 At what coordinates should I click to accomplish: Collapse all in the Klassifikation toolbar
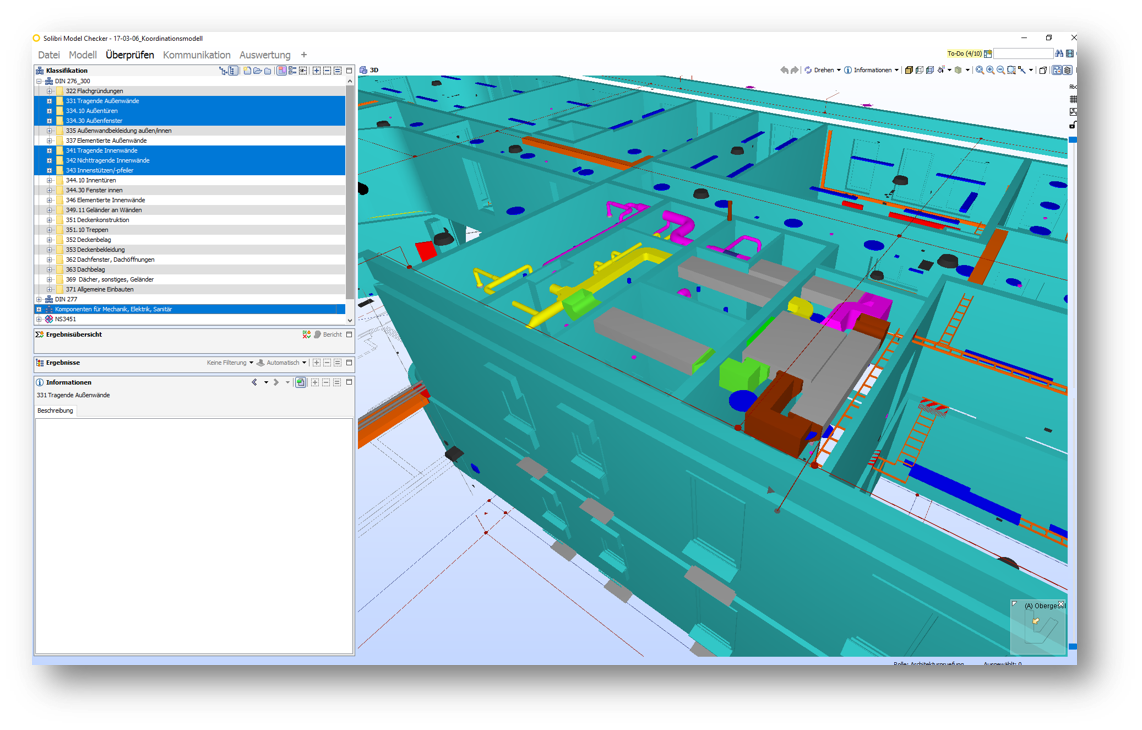[327, 71]
